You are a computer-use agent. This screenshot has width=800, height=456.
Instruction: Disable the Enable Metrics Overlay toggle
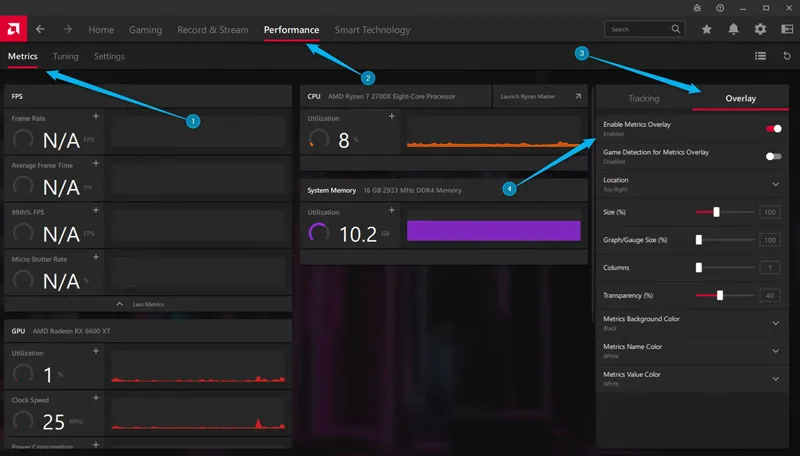[x=773, y=129]
